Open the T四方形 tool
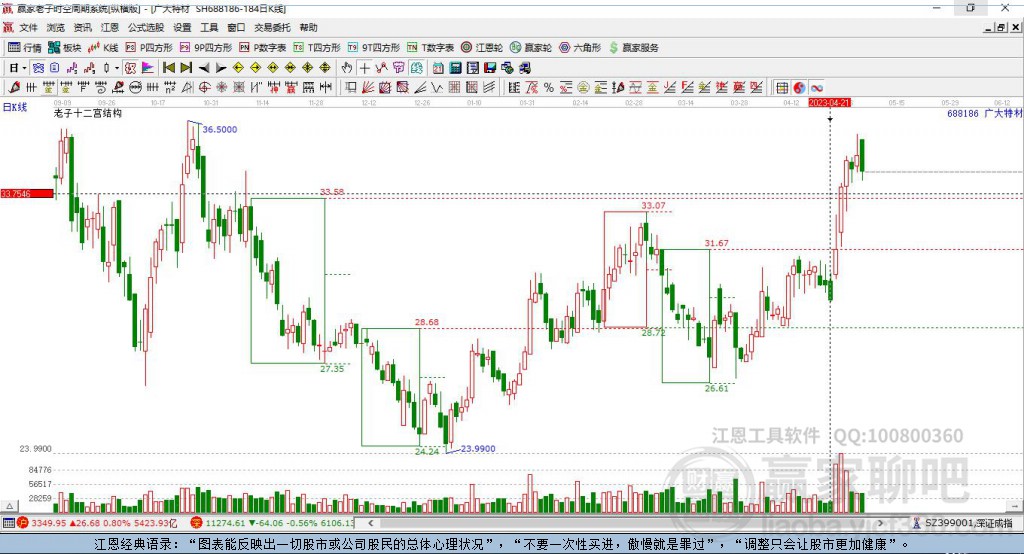The height and width of the screenshot is (554, 1024). pos(317,48)
